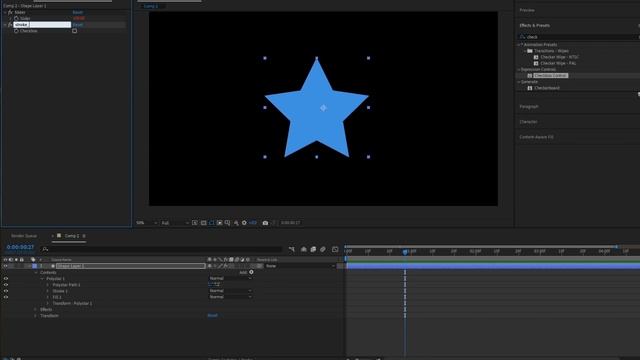
Task: Toggle Polystar Path 1 visibility eye
Action: pyautogui.click(x=6, y=285)
